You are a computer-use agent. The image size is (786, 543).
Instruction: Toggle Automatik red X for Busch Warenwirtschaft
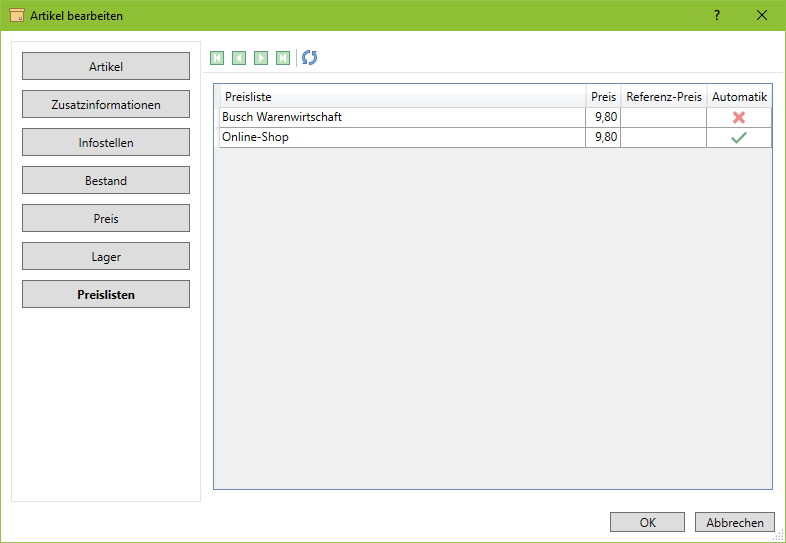(x=739, y=117)
